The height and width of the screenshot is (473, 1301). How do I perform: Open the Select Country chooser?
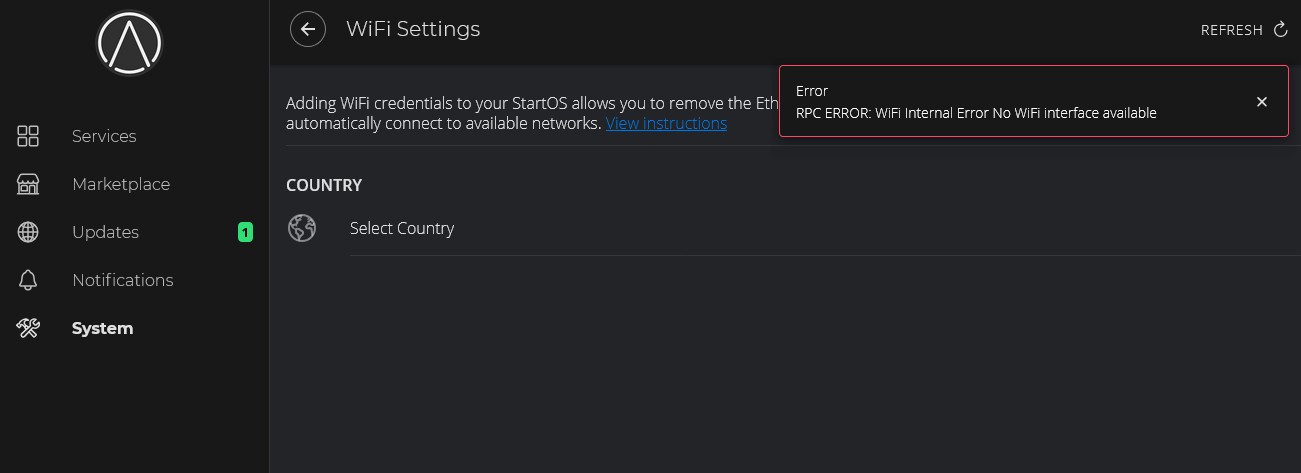tap(402, 228)
